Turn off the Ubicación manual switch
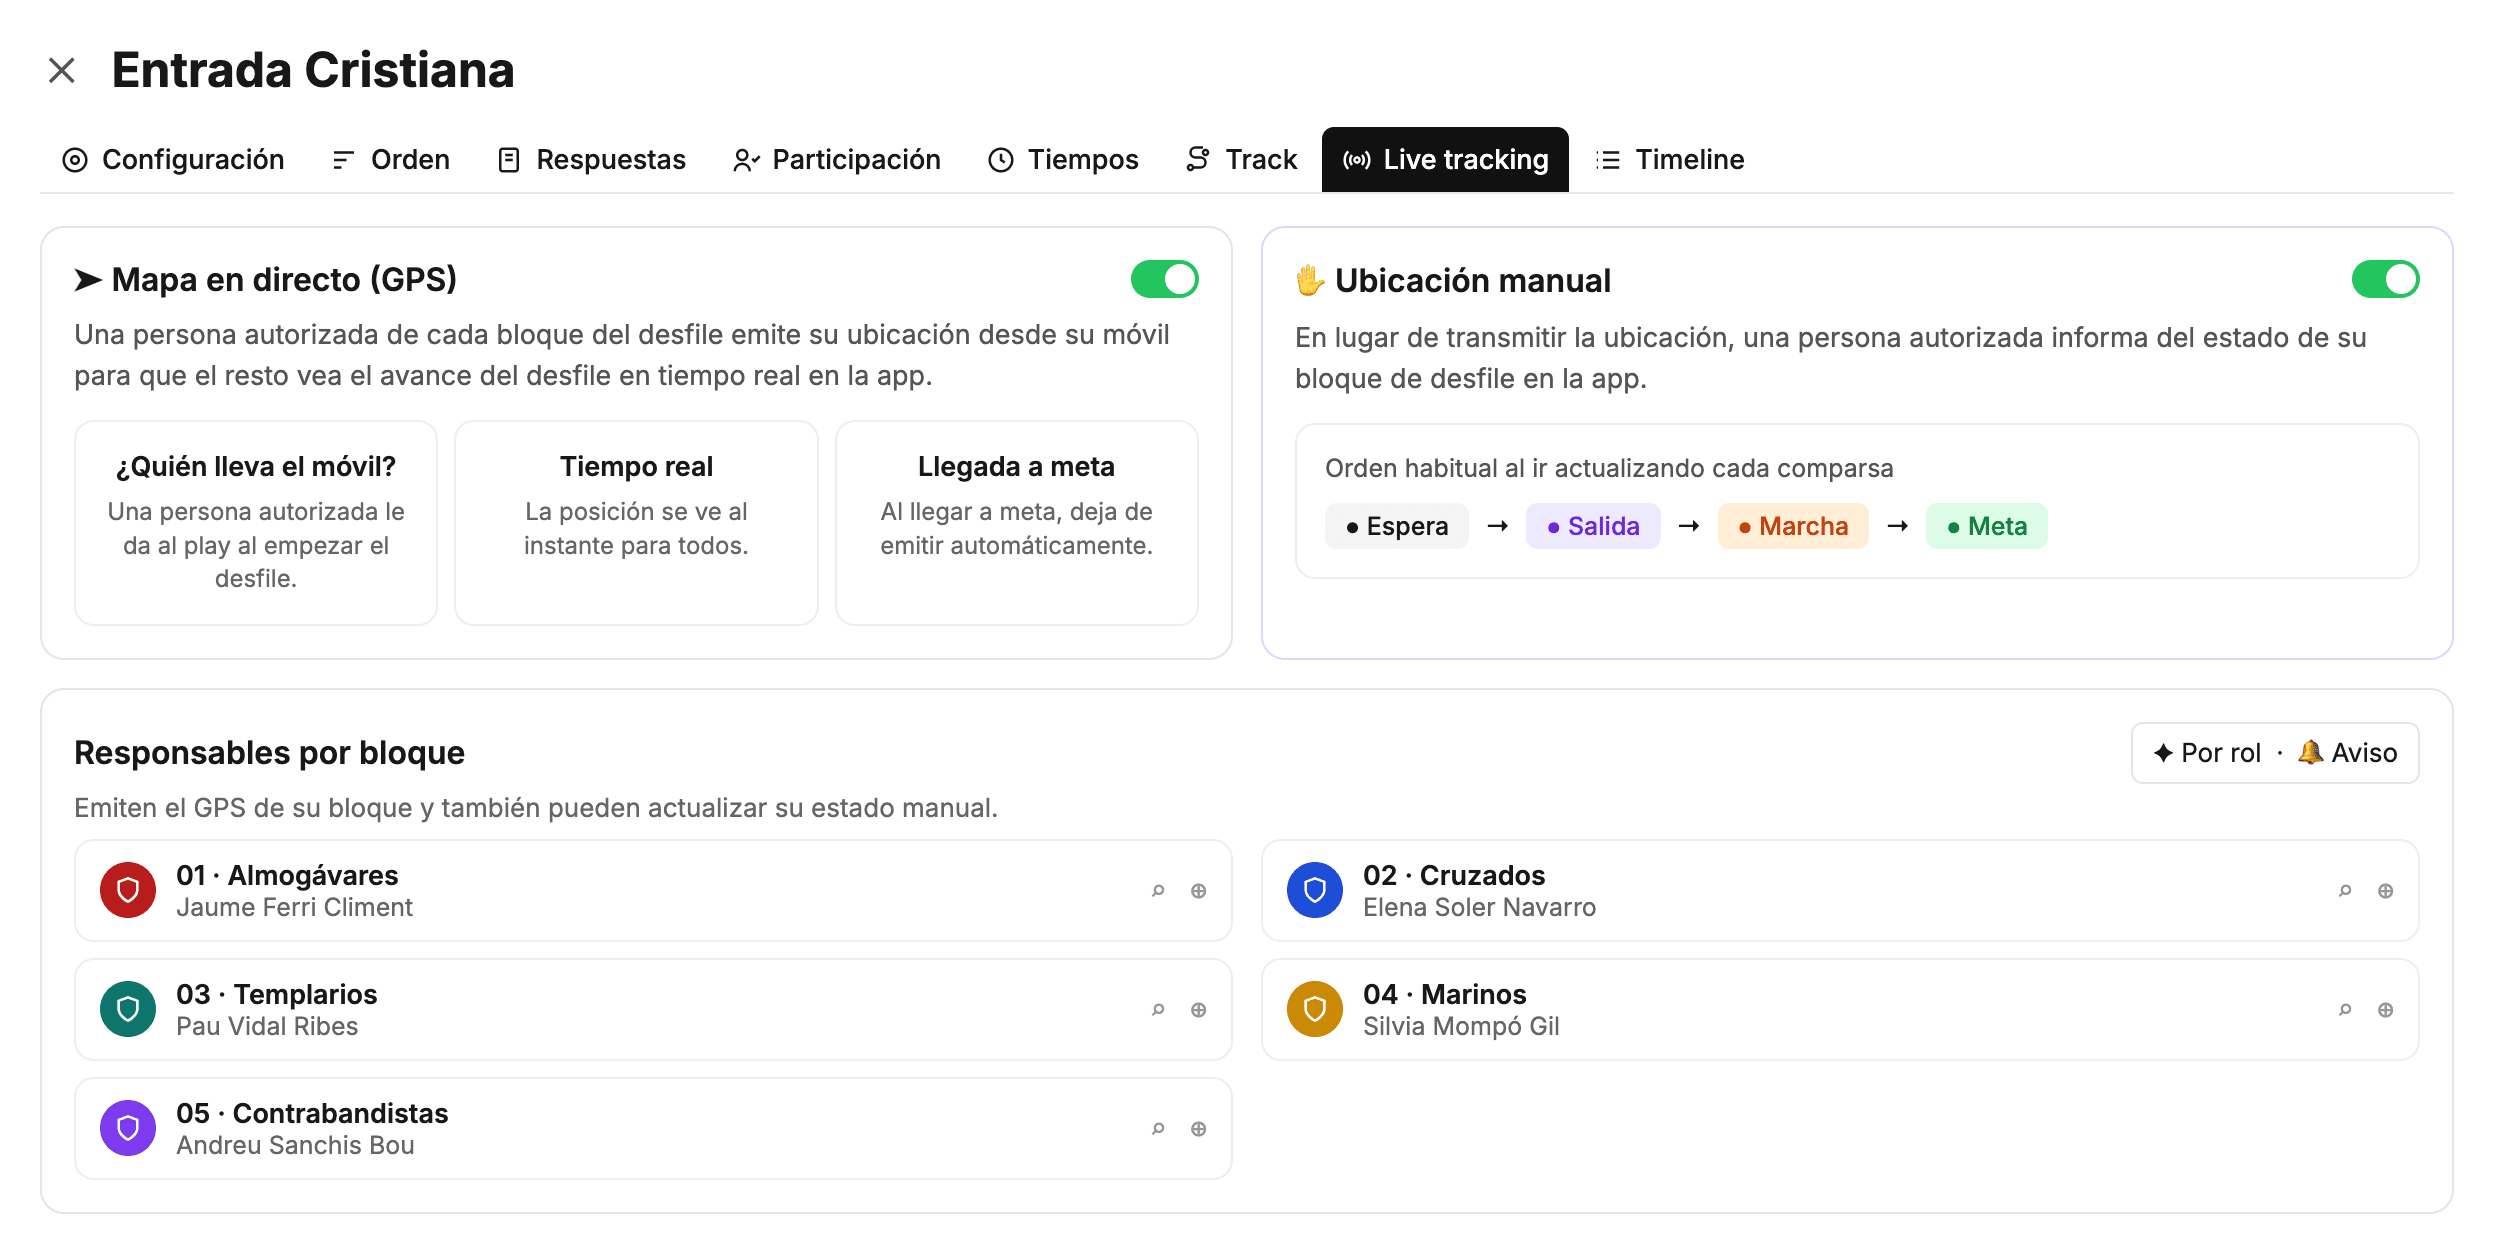Image resolution: width=2494 pixels, height=1247 pixels. click(2386, 280)
